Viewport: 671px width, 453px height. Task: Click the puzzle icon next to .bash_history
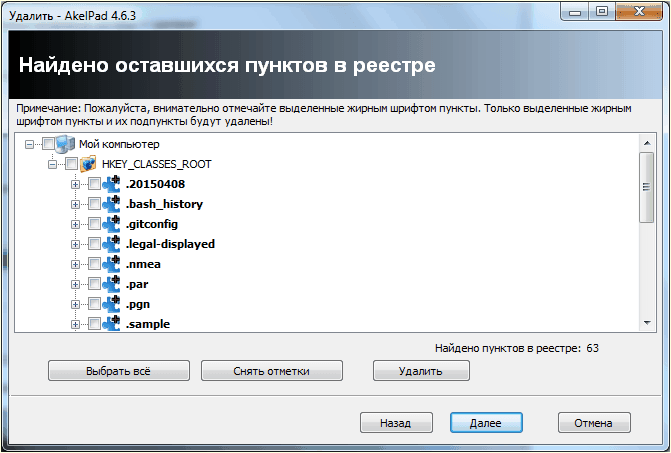[111, 204]
